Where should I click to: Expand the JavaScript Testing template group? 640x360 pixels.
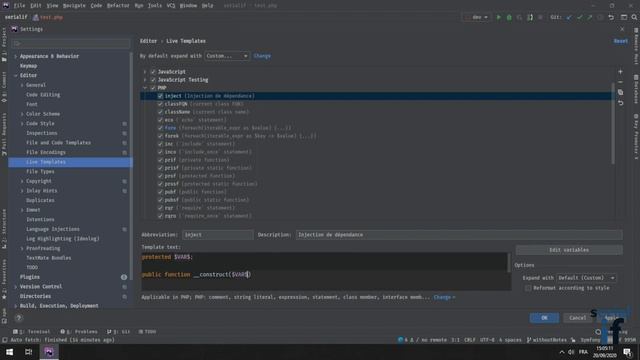(x=145, y=80)
